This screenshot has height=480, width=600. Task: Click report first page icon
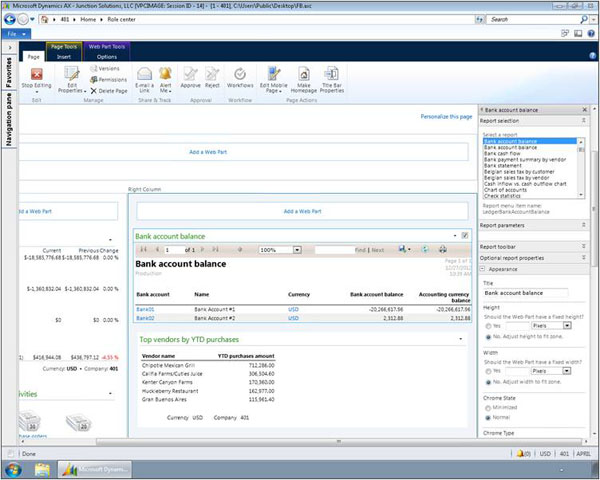click(x=143, y=250)
